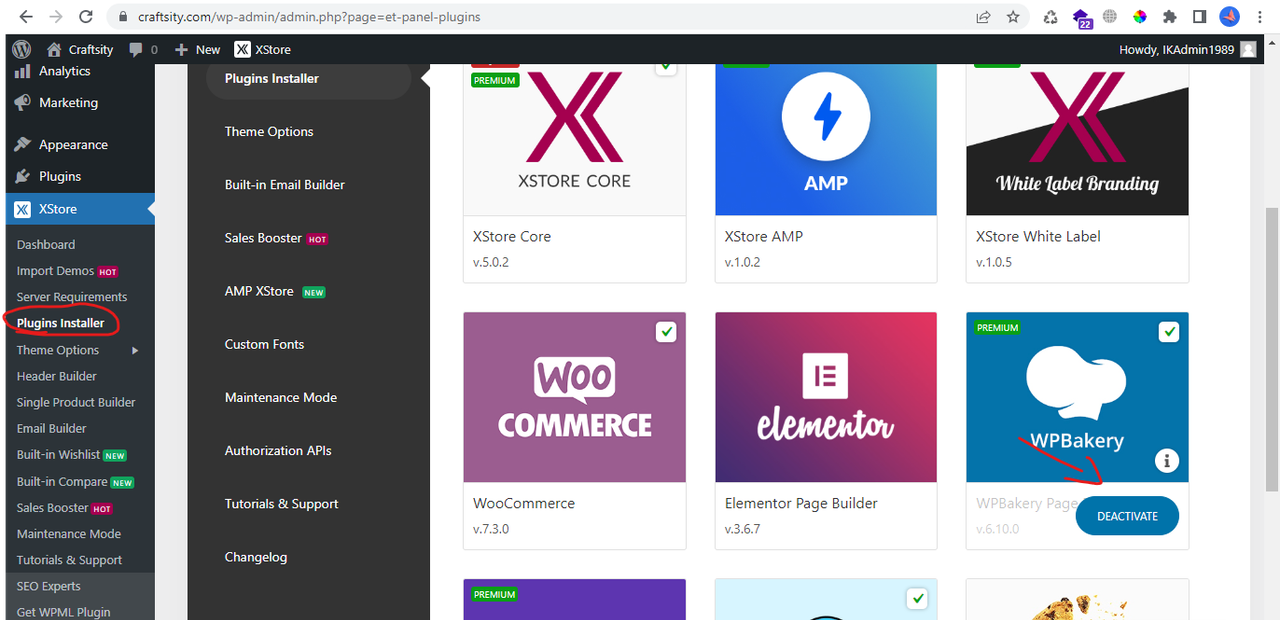The image size is (1280, 620).
Task: Open Howdy, IKAdmin1989 account menu
Action: coord(1188,49)
